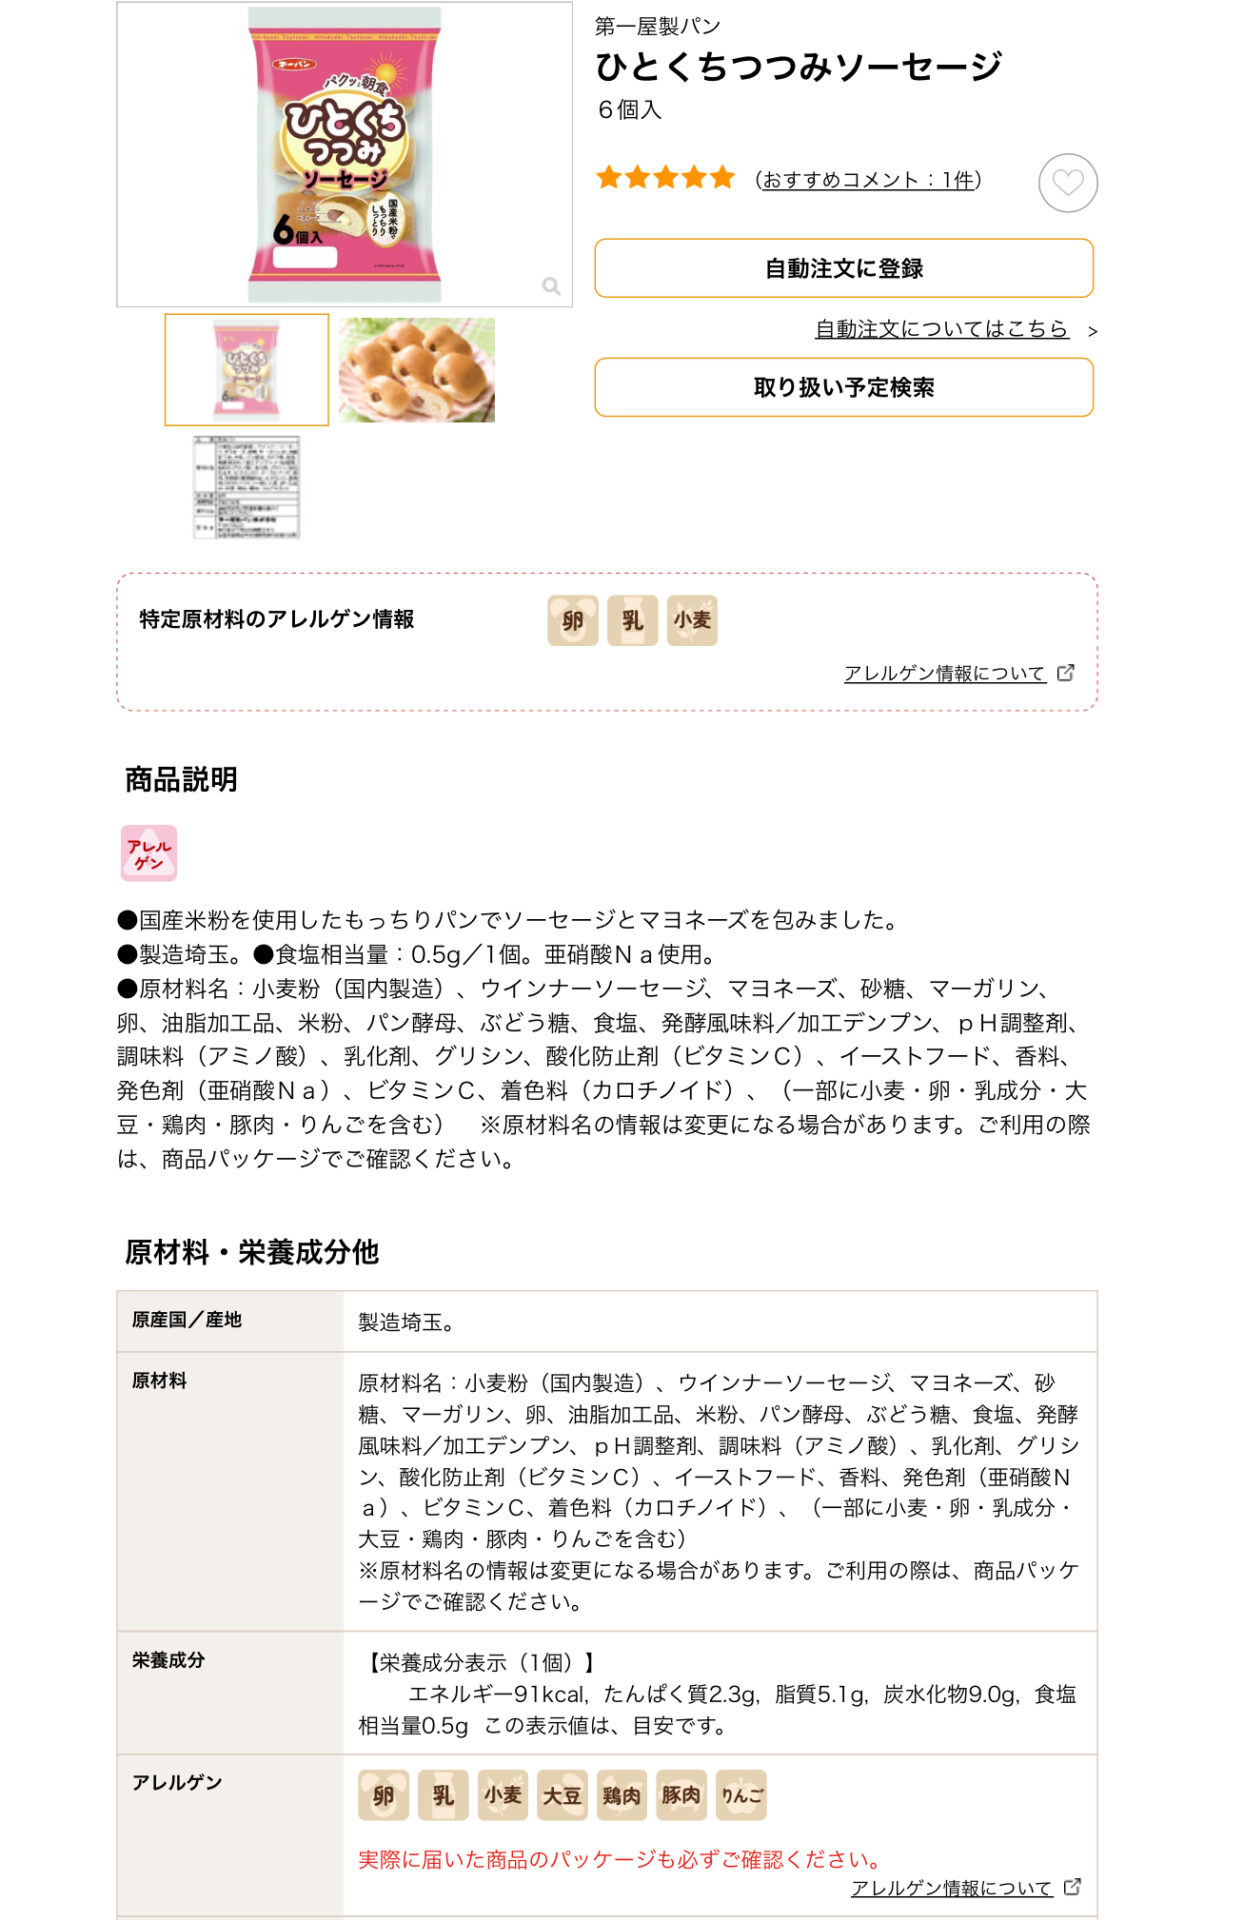Screen dimensions: 1244x1920
Task: Select the 乳 allergen icon in top box
Action: point(632,620)
